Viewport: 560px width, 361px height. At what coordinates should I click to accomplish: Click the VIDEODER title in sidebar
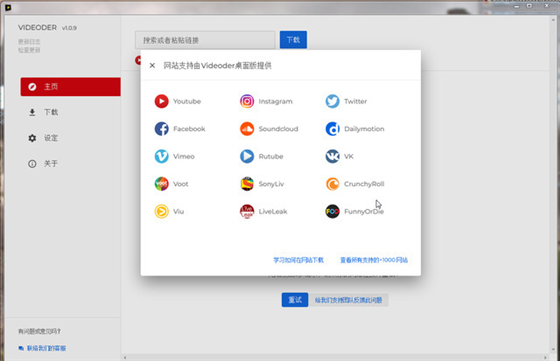(38, 27)
